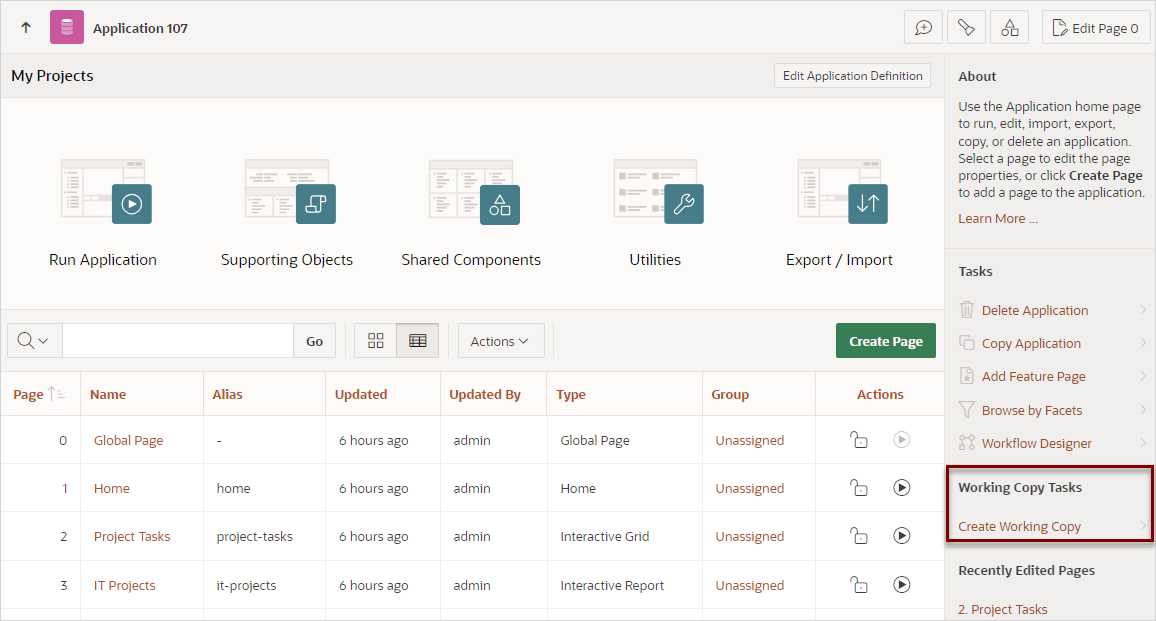Screen dimensions: 1156x621
Task: Toggle the lock icon for the Global Page
Action: point(859,439)
